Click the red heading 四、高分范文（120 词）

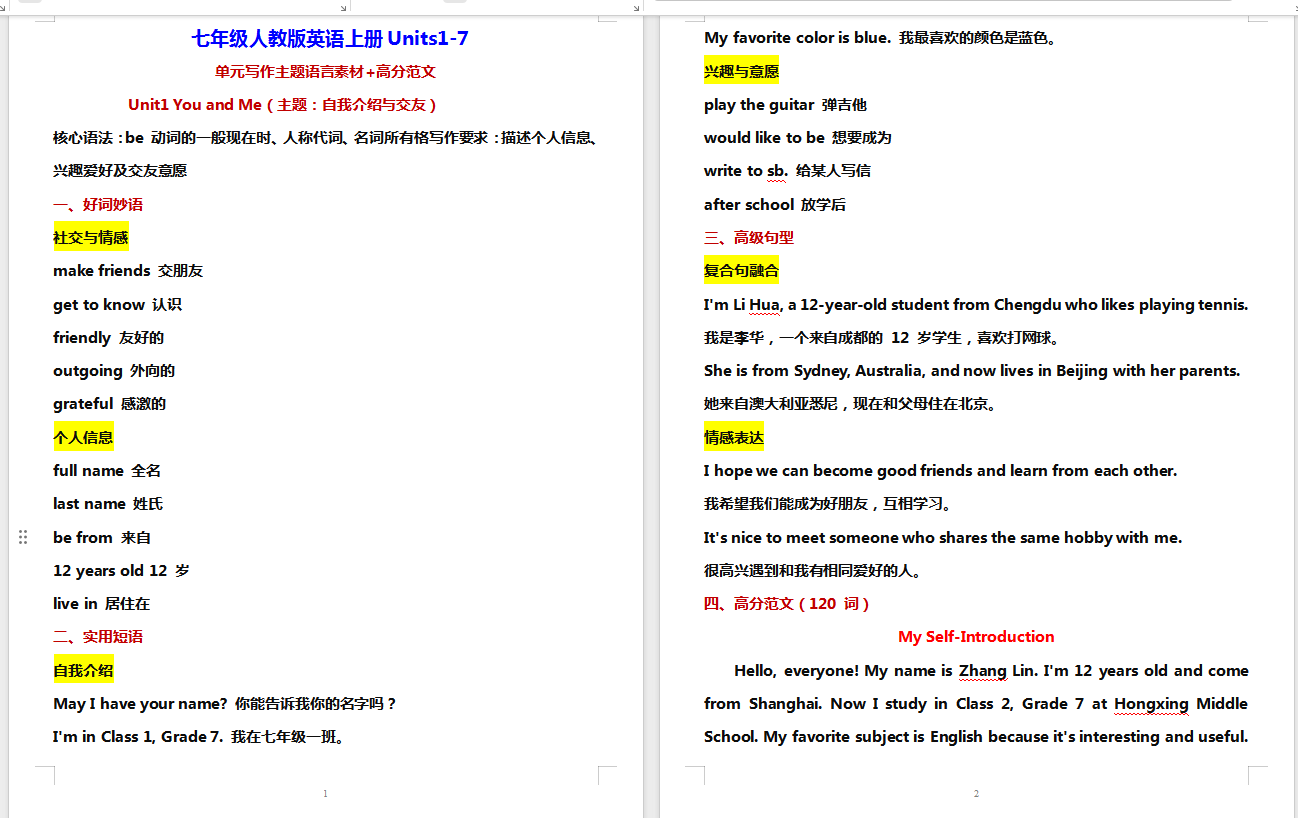[x=789, y=603]
